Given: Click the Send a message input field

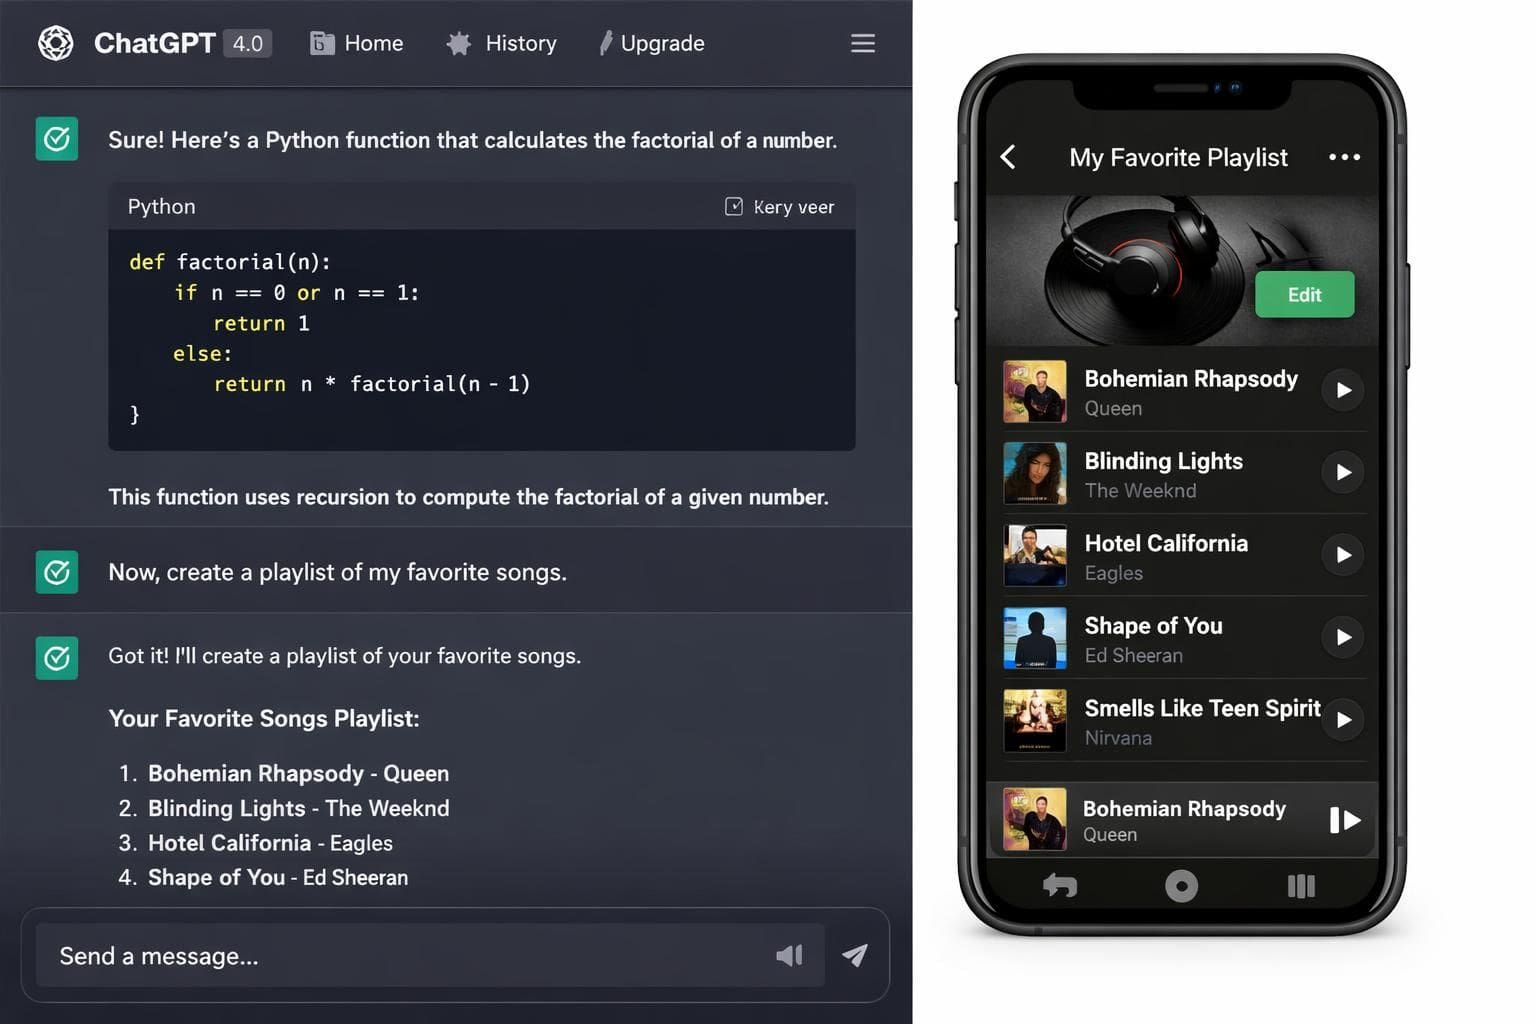Looking at the screenshot, I should (x=430, y=955).
